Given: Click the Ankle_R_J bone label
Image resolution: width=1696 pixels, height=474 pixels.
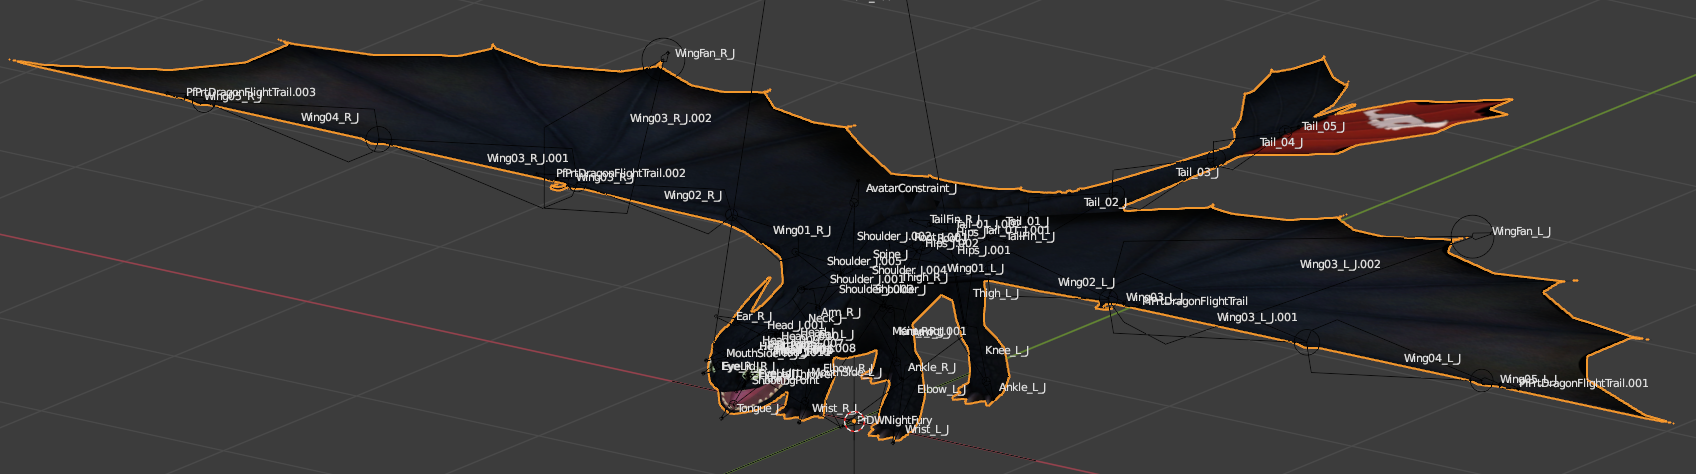Looking at the screenshot, I should pyautogui.click(x=932, y=368).
